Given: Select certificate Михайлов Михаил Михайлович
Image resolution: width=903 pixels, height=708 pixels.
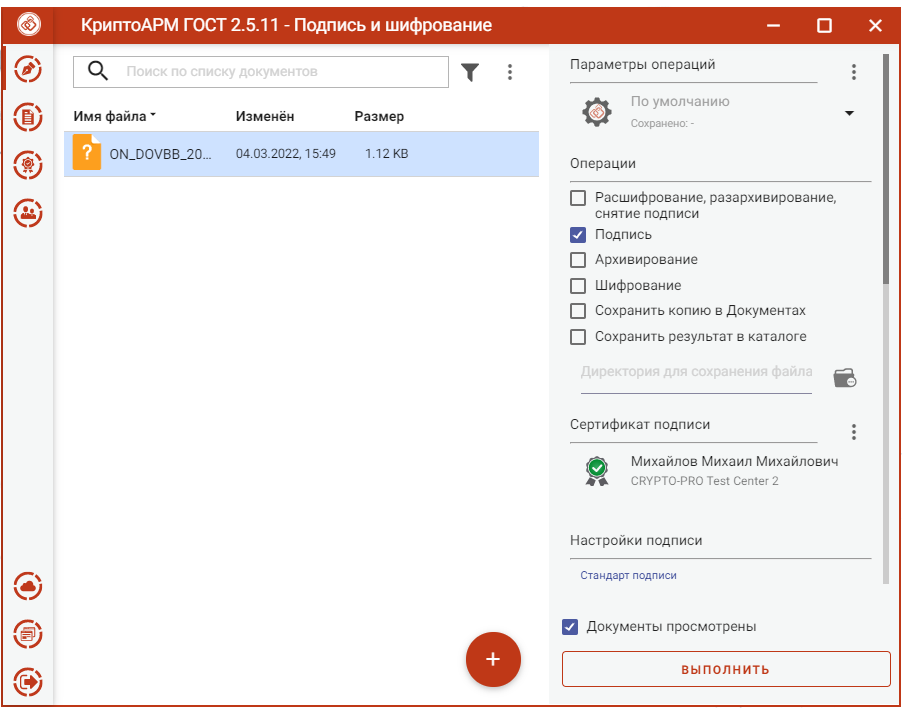Looking at the screenshot, I should coord(734,461).
